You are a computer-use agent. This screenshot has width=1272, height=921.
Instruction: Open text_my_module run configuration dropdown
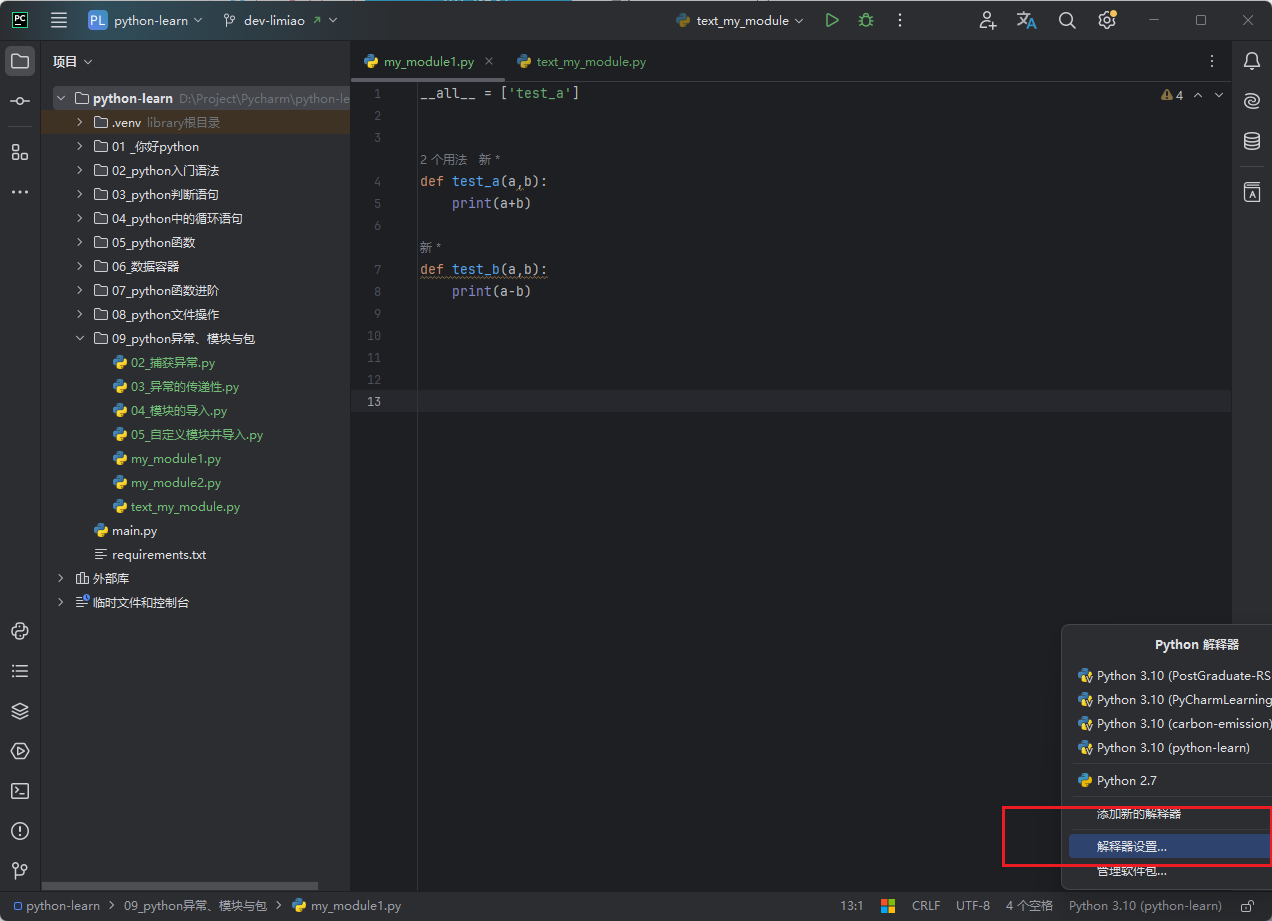click(740, 20)
